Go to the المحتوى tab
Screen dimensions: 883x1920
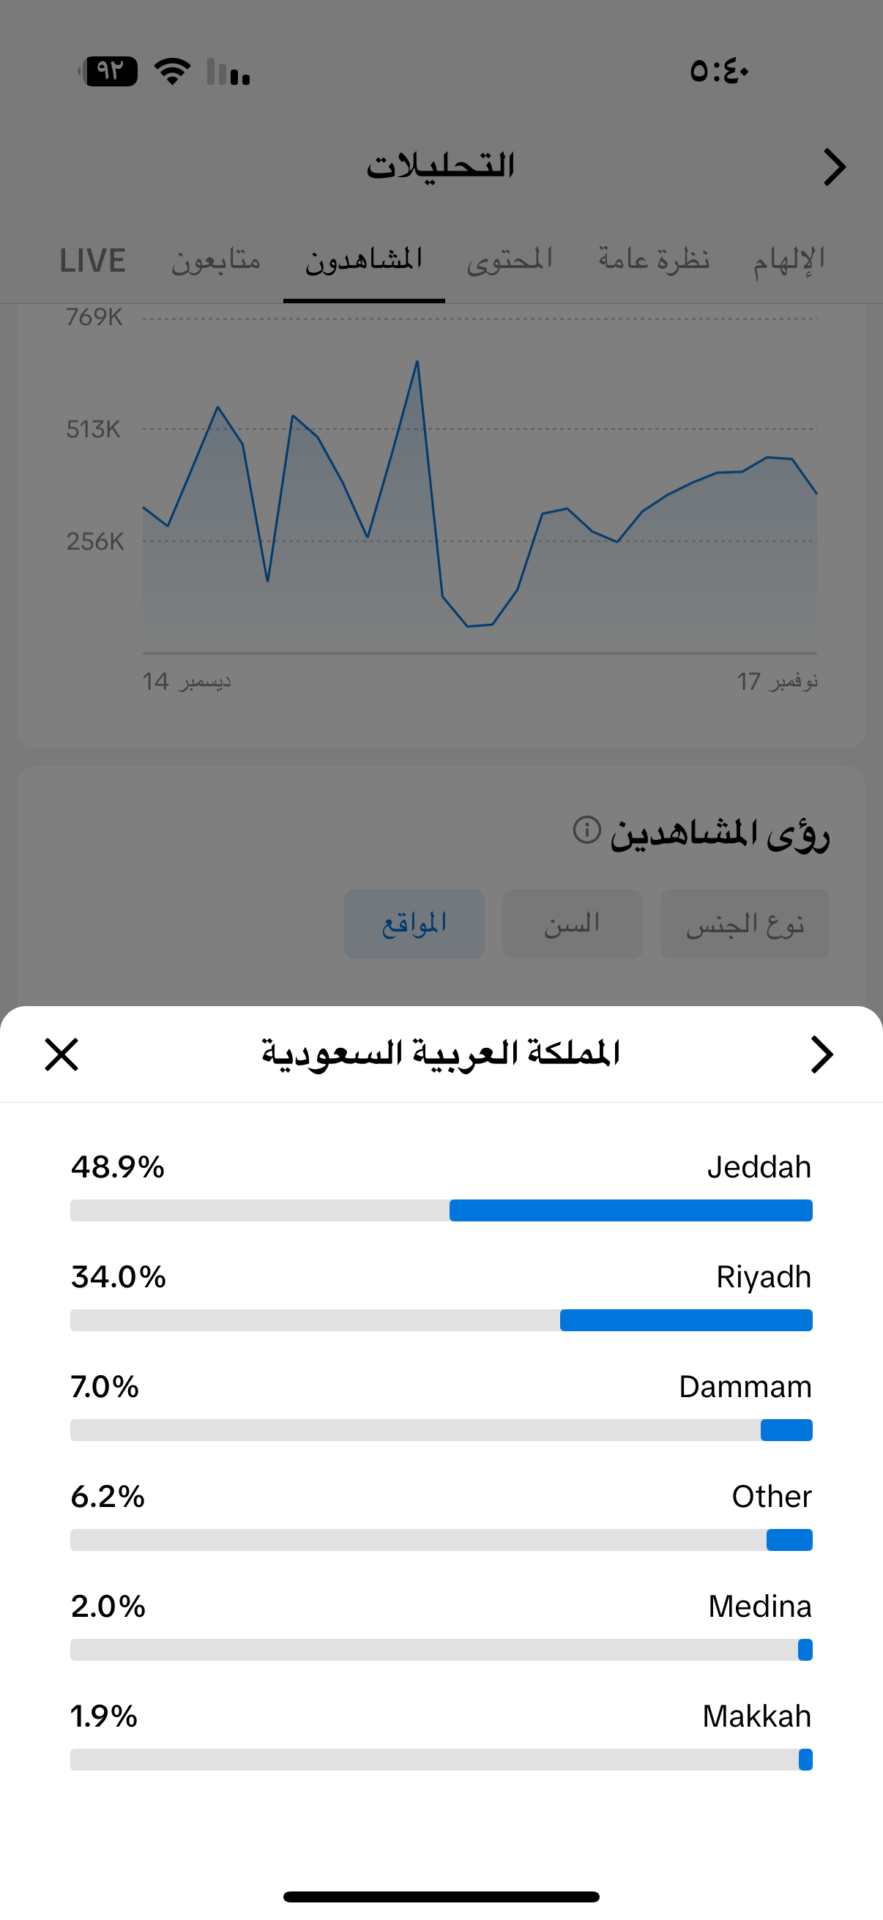pos(510,261)
